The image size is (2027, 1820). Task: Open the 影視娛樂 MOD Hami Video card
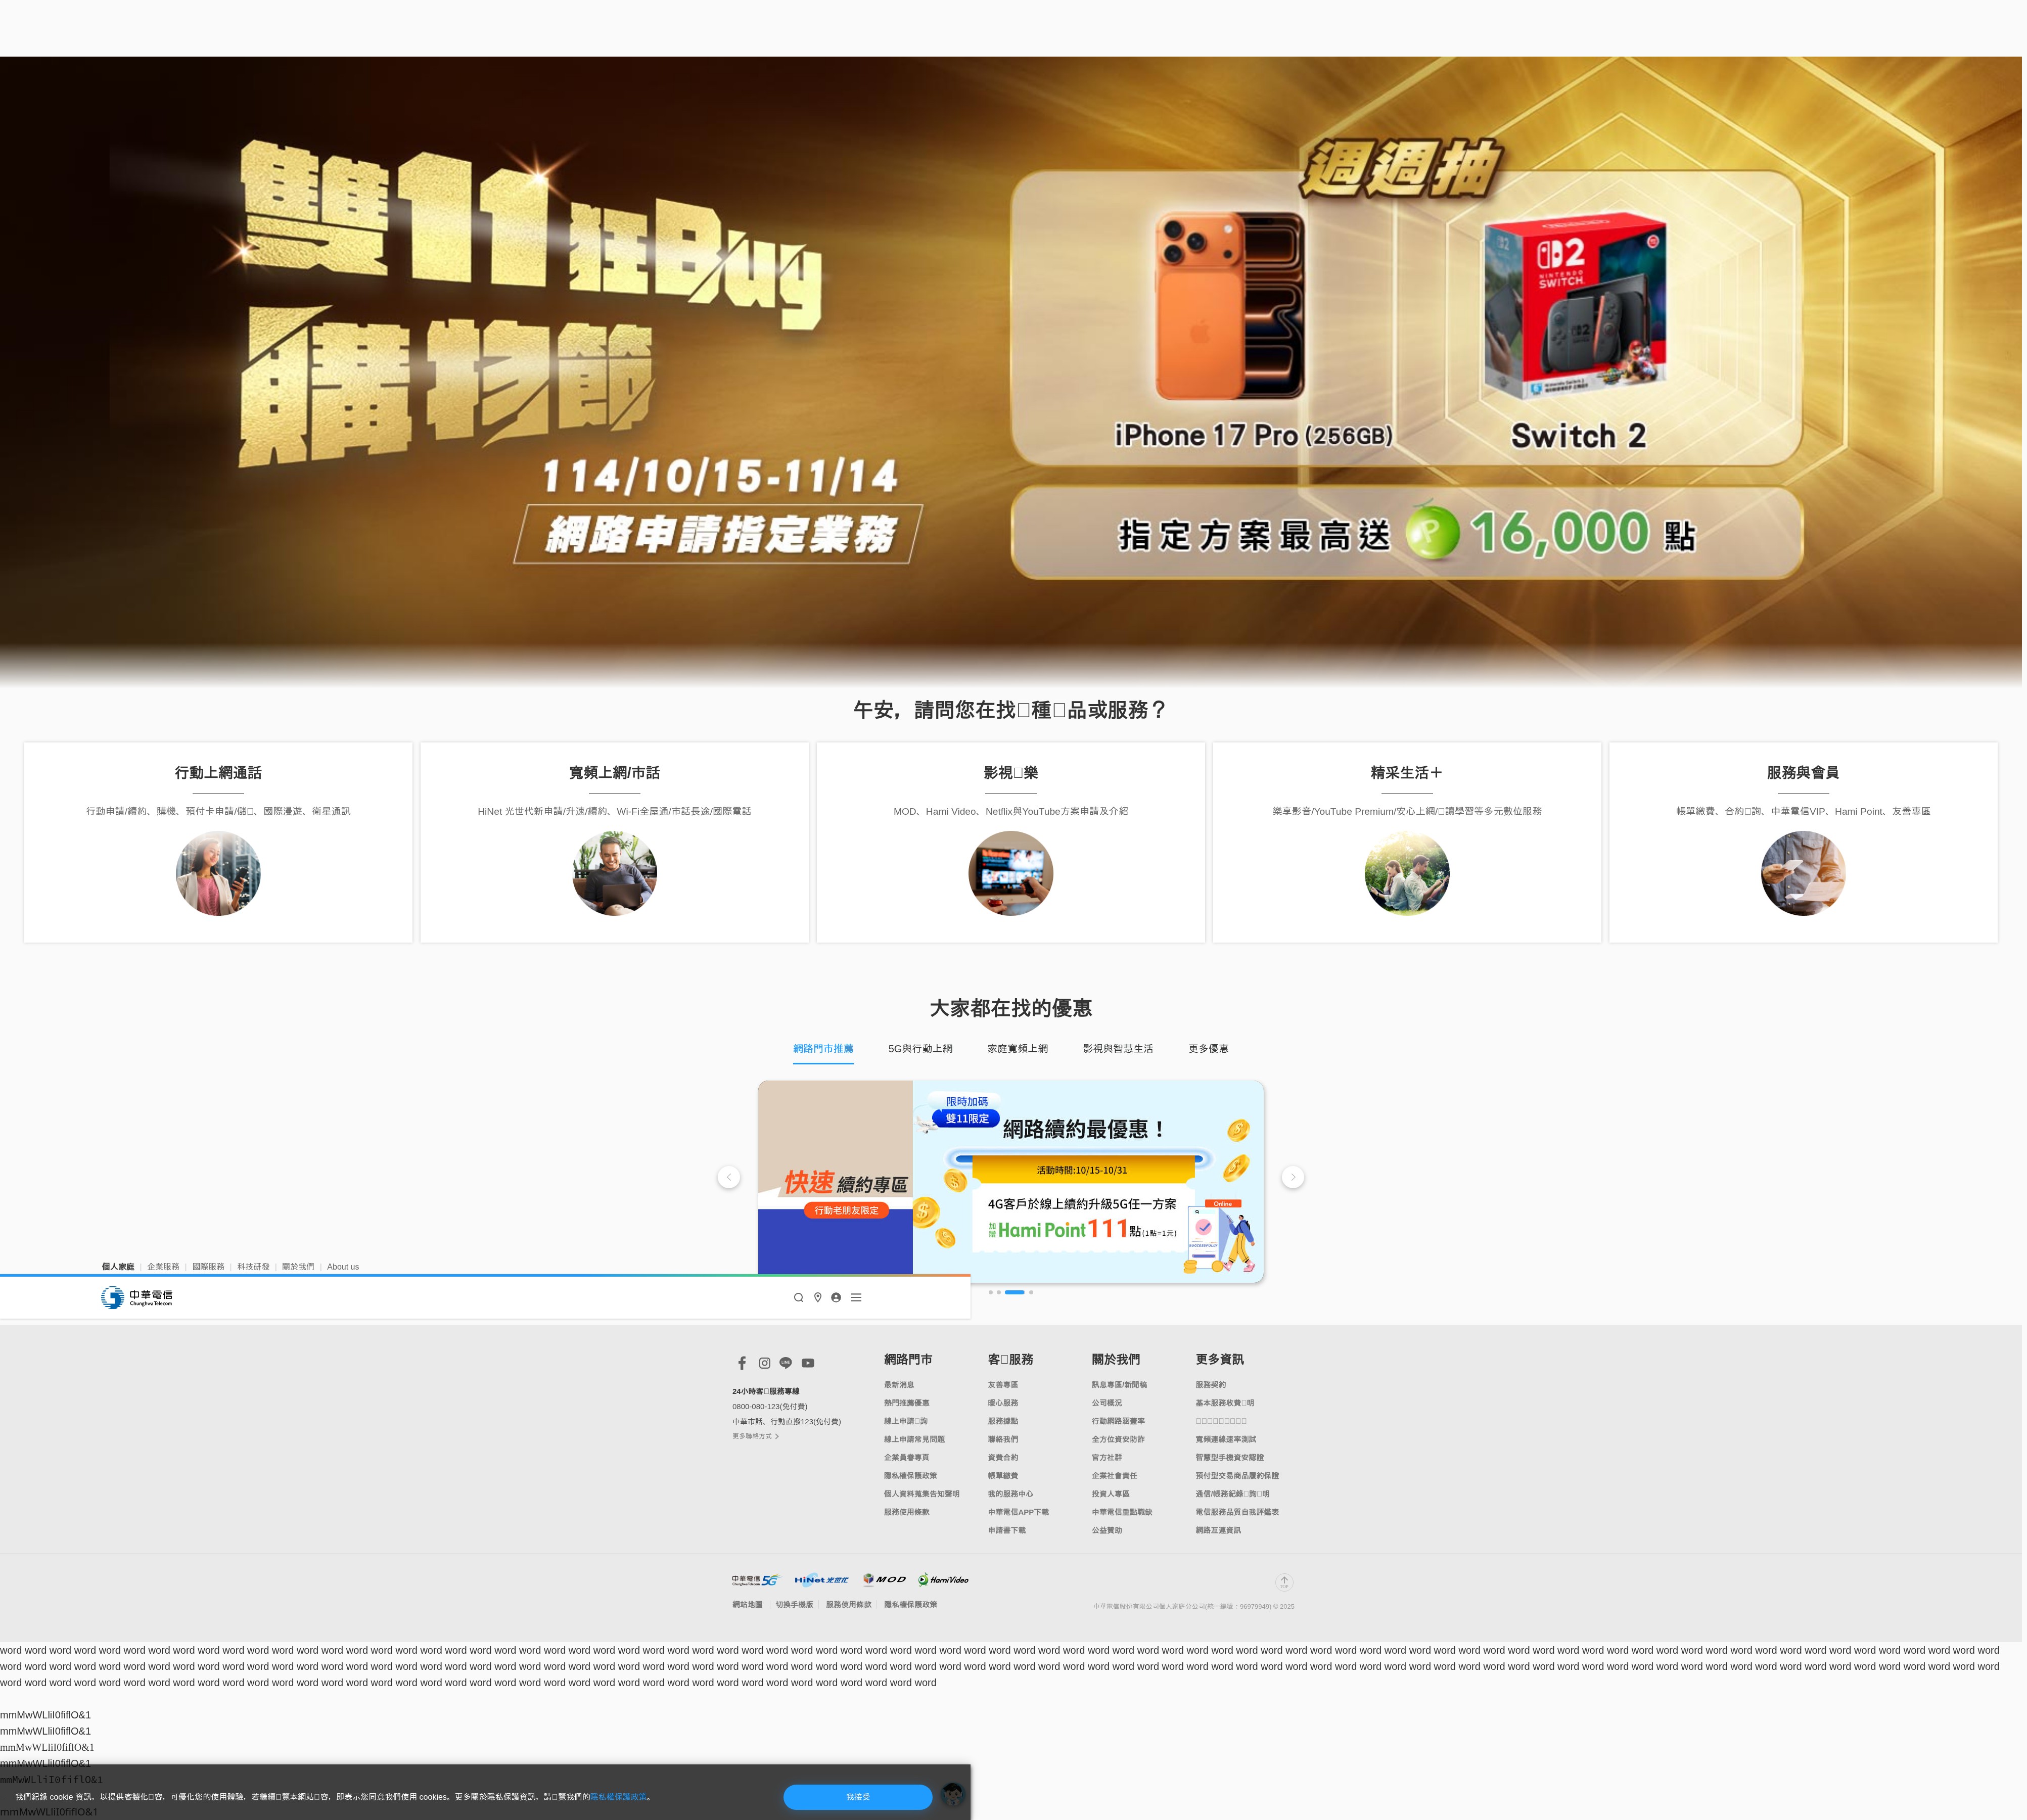[x=1011, y=842]
